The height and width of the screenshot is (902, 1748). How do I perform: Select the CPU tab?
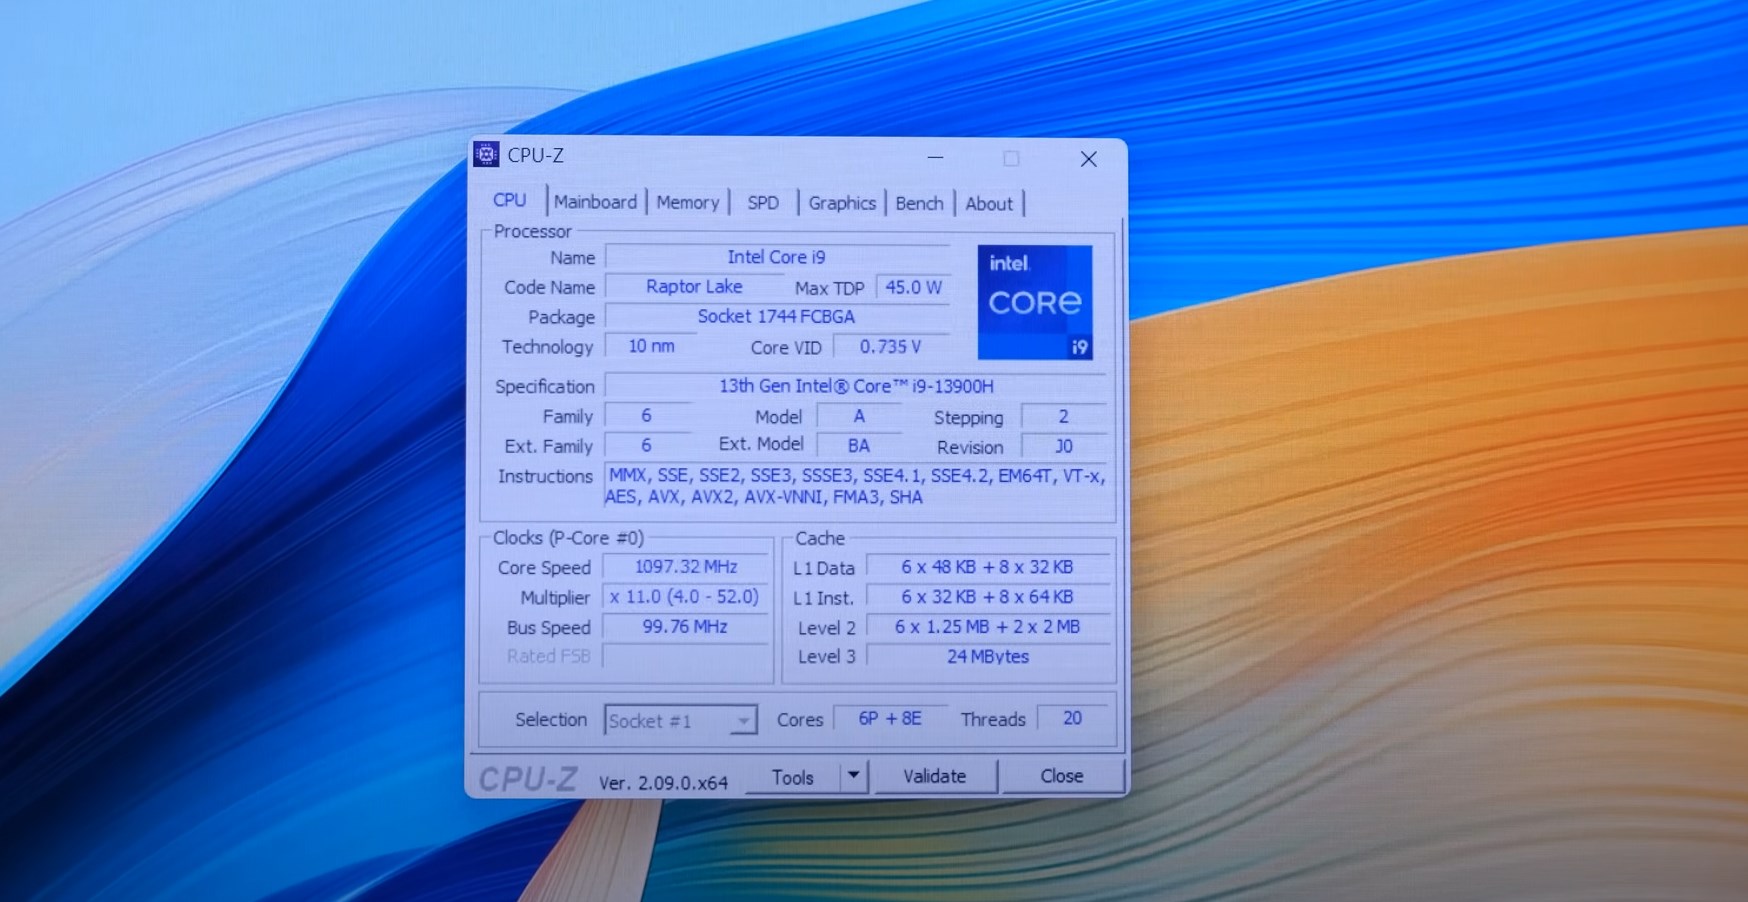click(x=510, y=200)
